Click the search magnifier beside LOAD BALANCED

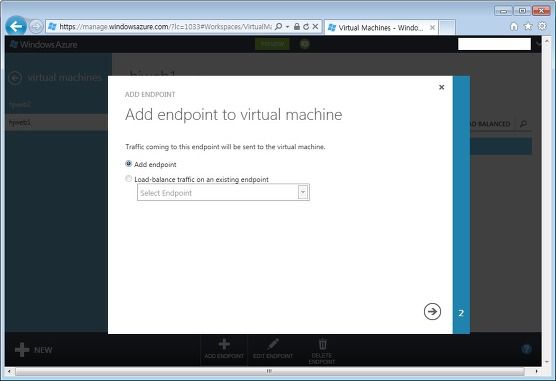click(x=523, y=124)
